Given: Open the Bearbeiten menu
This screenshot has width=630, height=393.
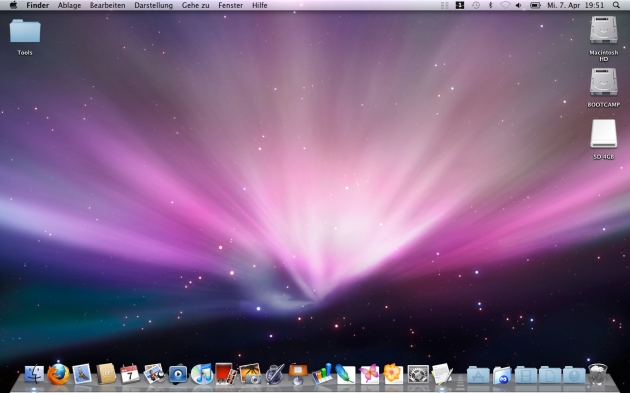Looking at the screenshot, I should (107, 5).
